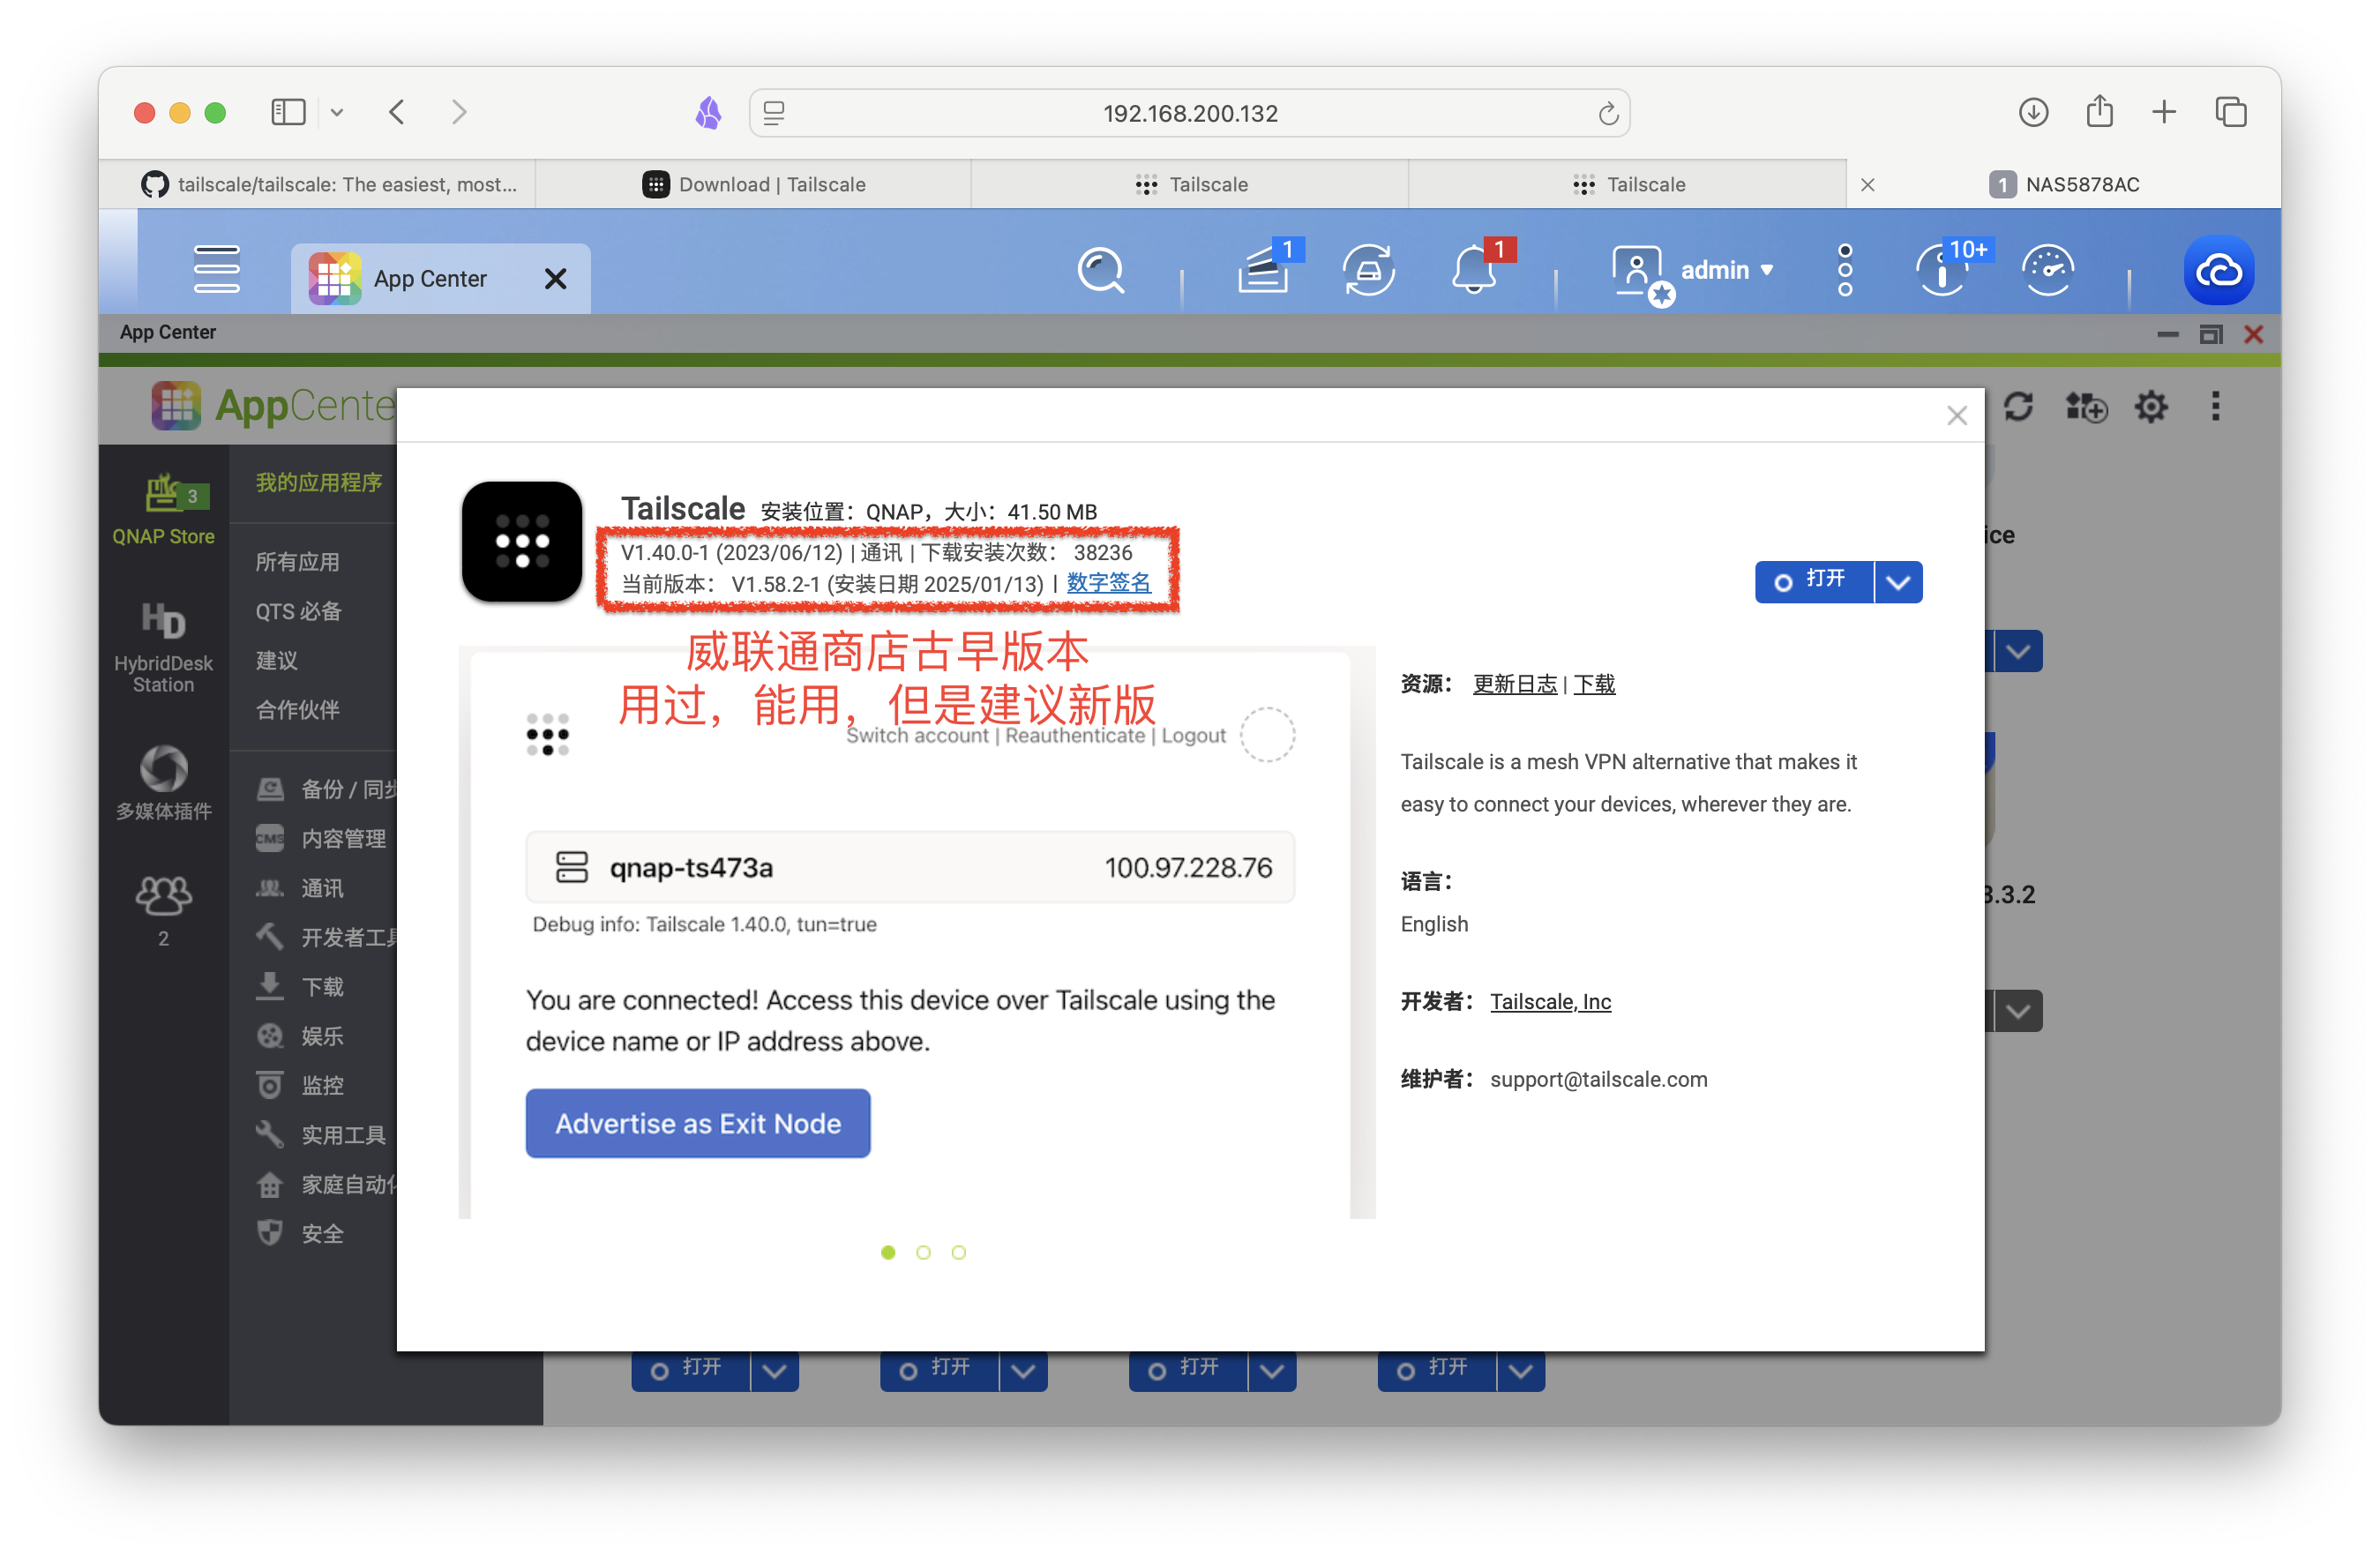Click the QTS search magnifier icon
Viewport: 2380px width, 1556px height.
1100,270
